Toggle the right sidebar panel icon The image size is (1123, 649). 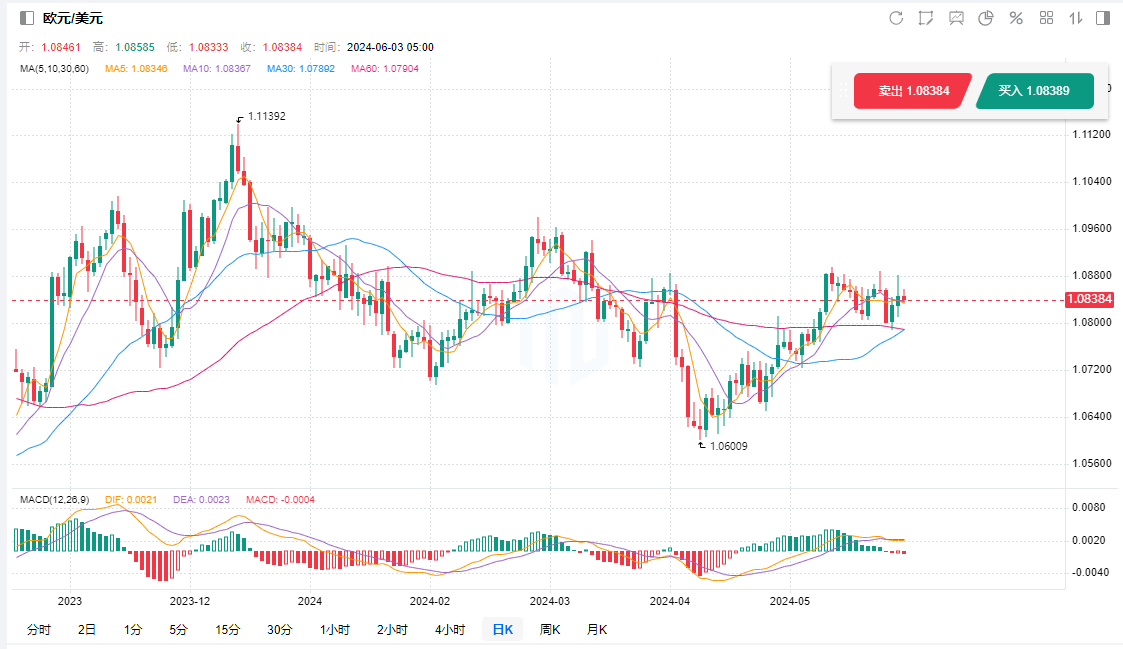coord(1103,18)
